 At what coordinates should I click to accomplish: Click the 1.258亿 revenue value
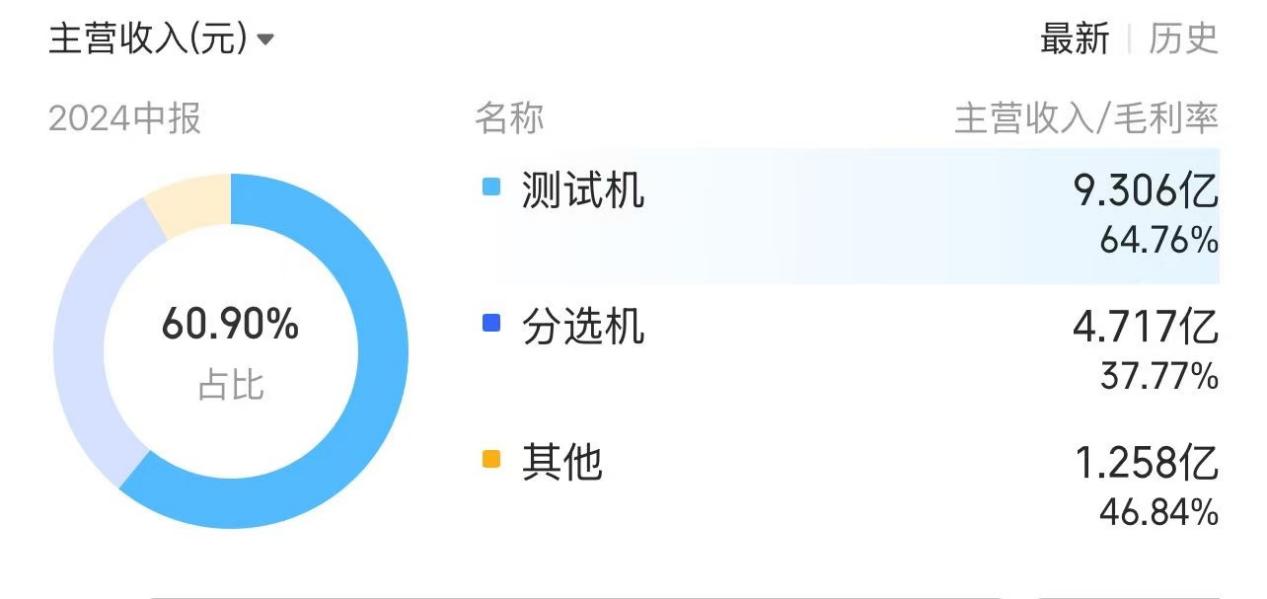pos(1146,462)
